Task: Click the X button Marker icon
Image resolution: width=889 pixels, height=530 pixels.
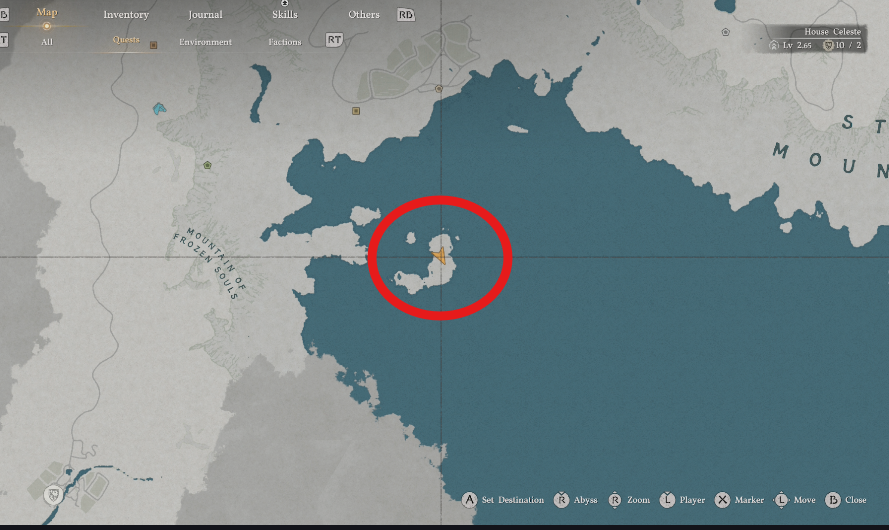Action: [x=722, y=500]
